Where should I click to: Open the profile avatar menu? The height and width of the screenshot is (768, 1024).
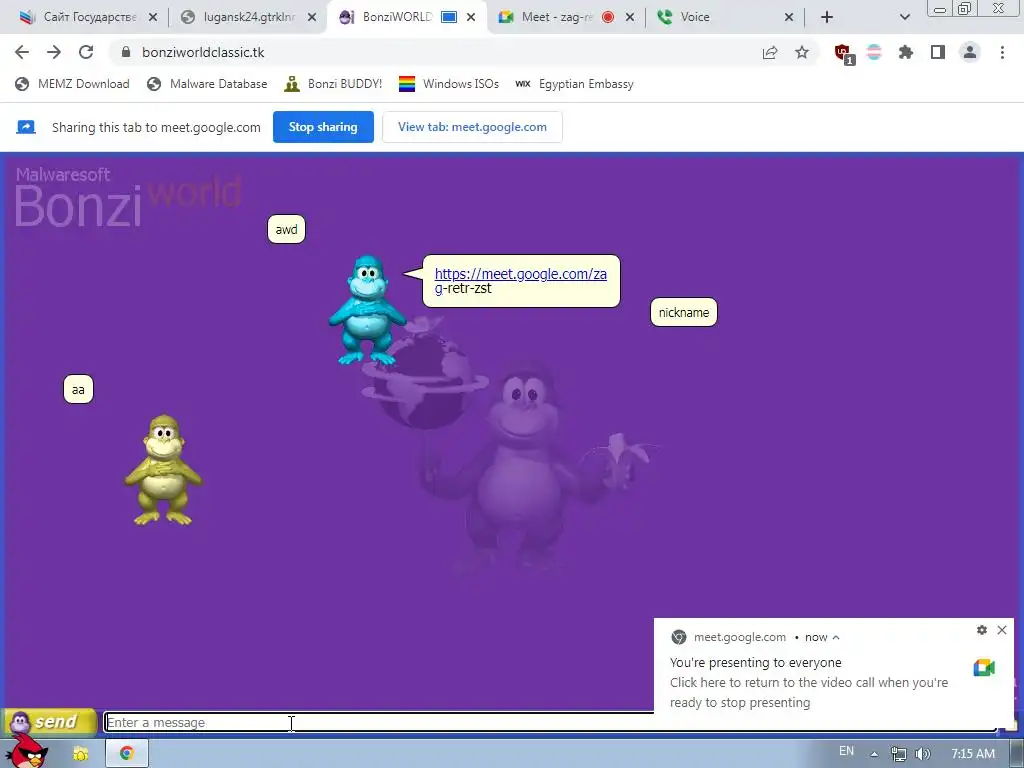970,52
